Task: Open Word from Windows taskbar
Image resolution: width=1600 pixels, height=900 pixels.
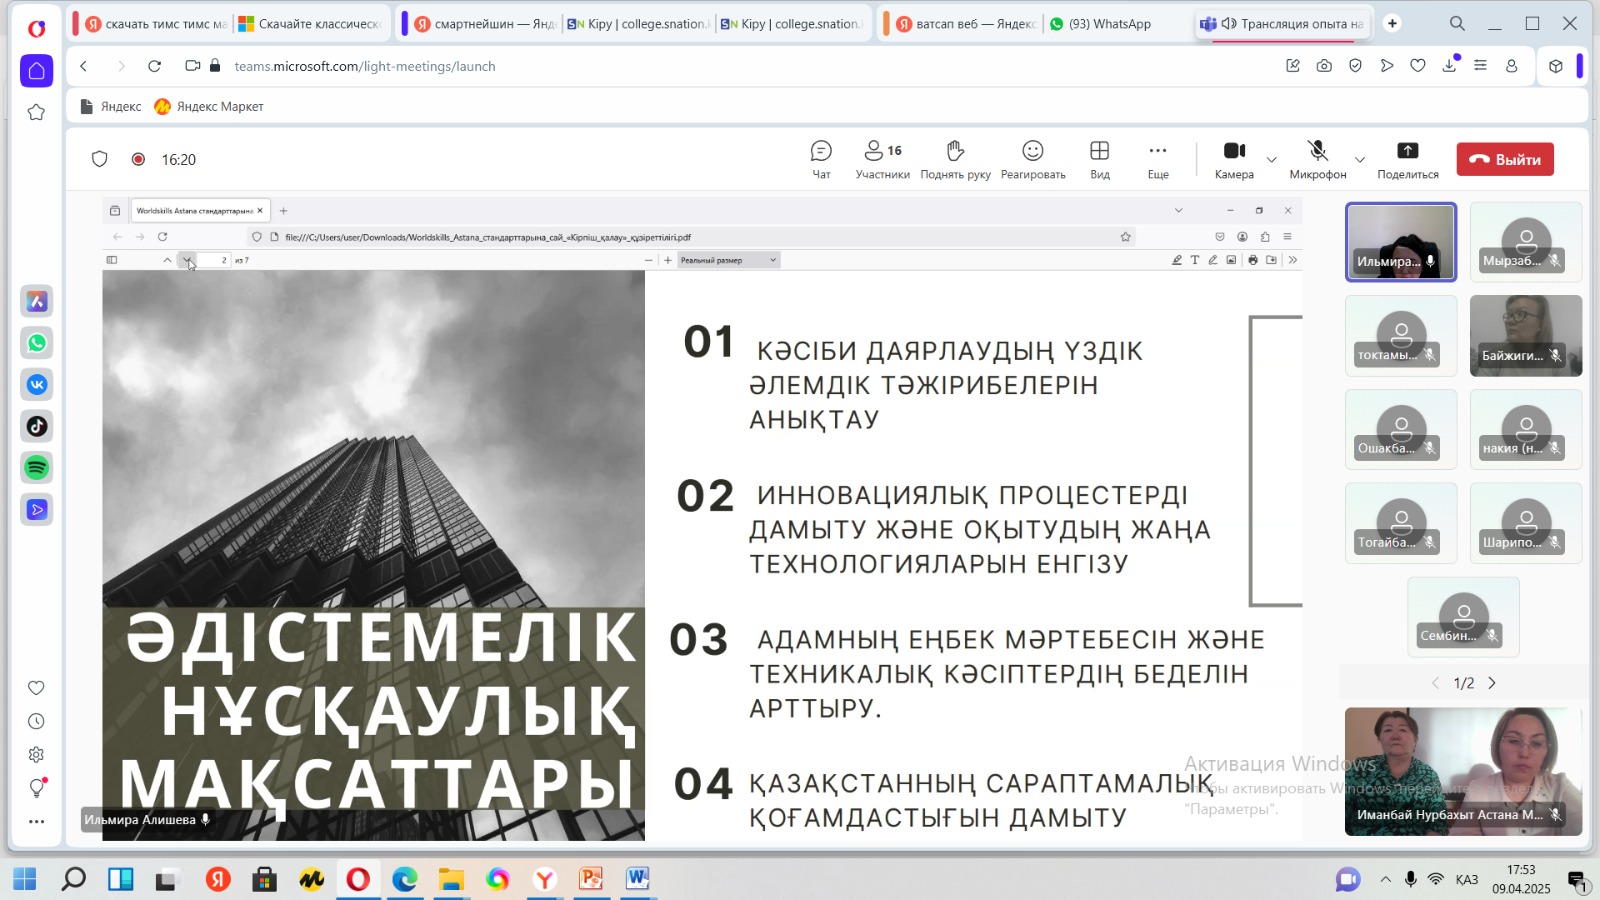Action: click(x=637, y=879)
